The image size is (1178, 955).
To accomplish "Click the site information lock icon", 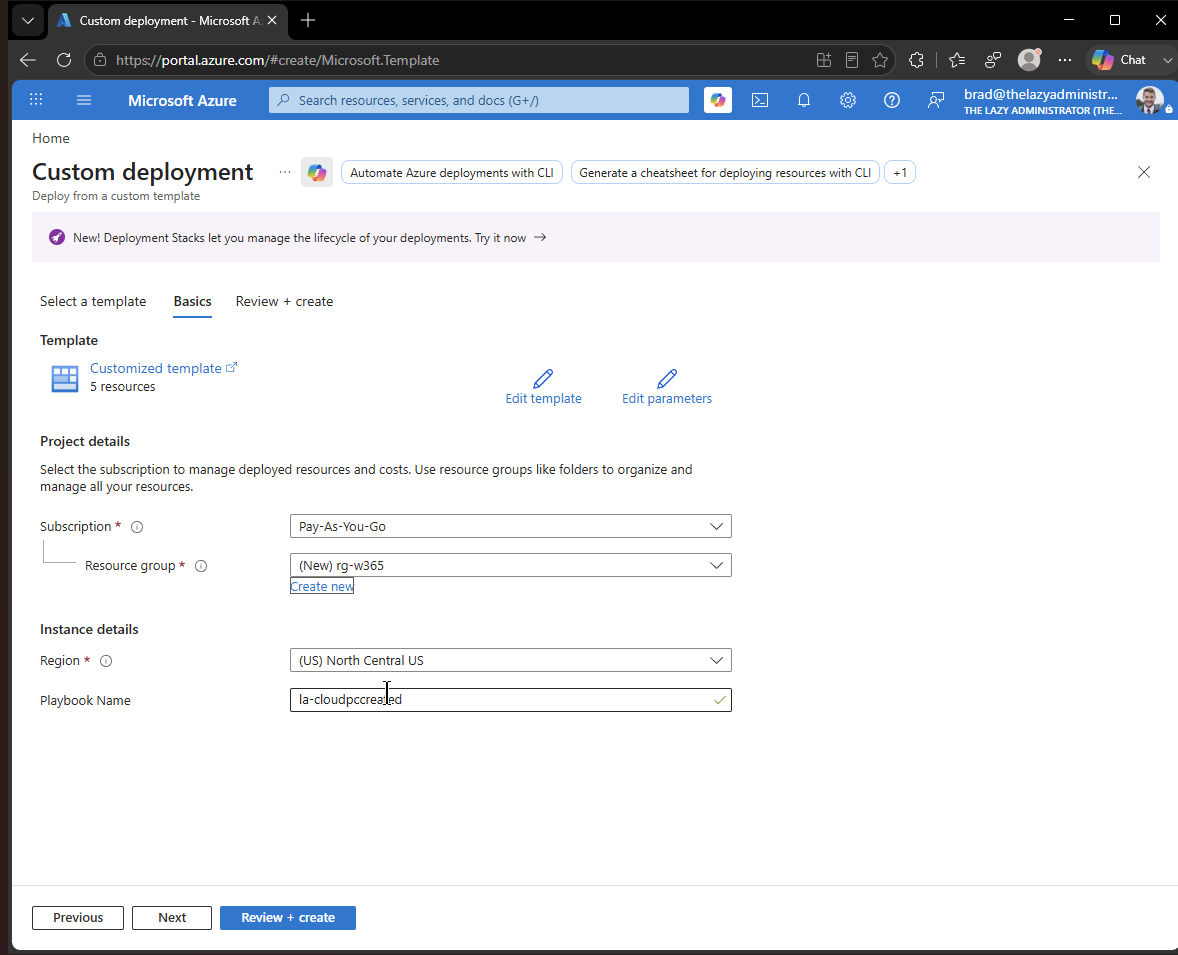I will click(x=100, y=60).
